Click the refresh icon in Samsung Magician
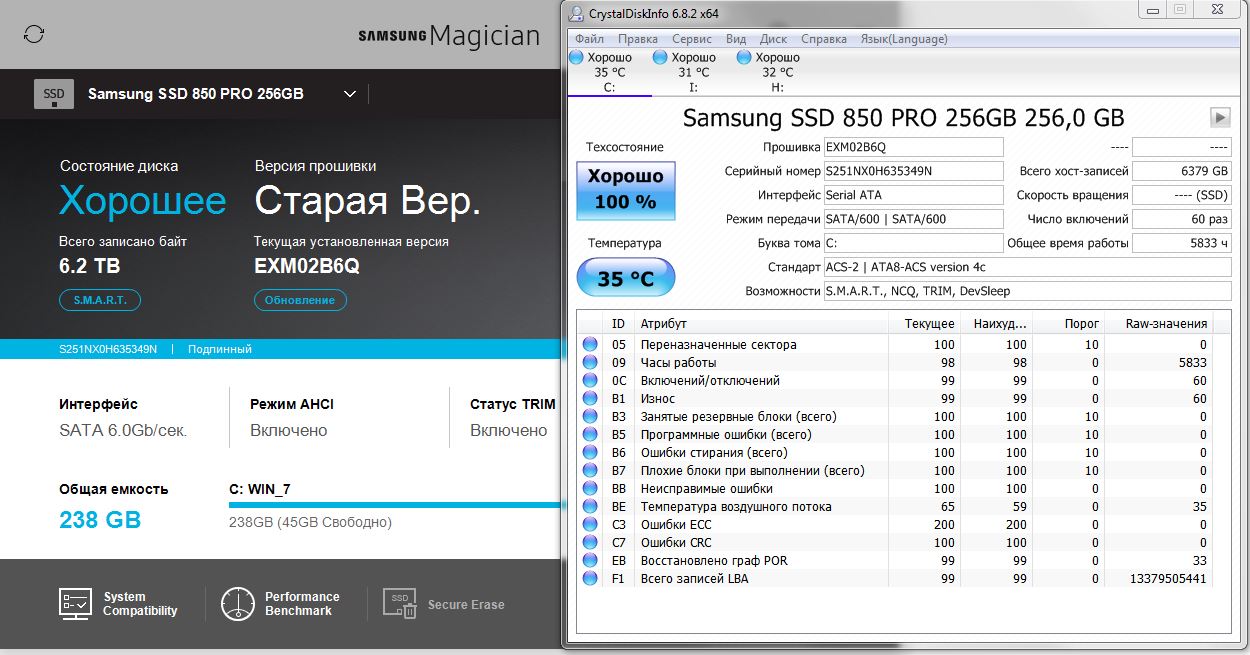 click(34, 34)
